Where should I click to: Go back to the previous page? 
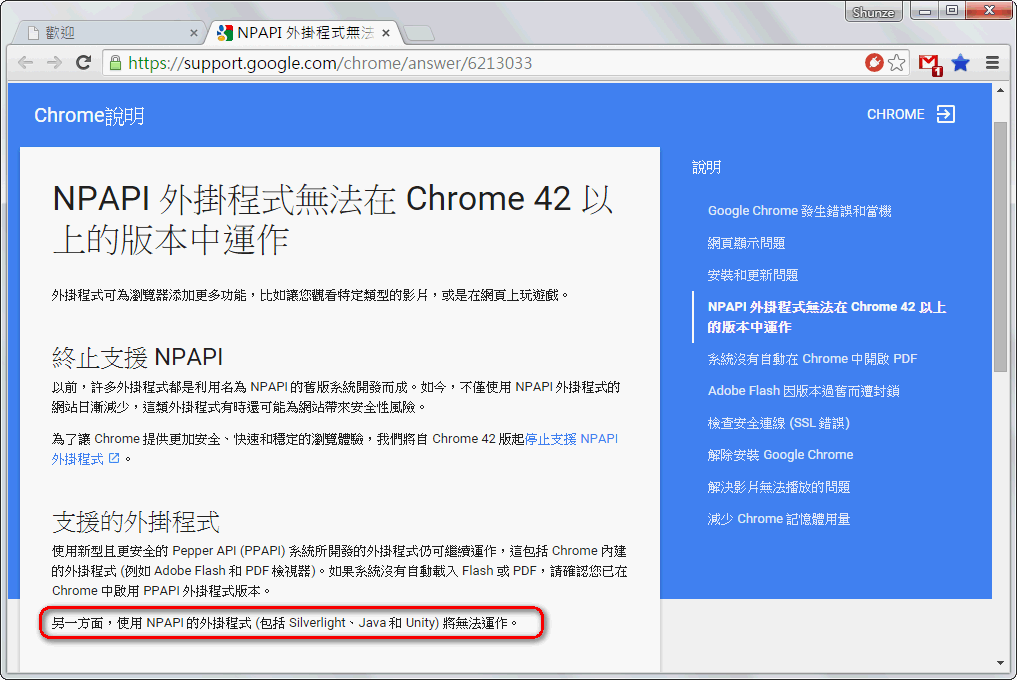26,63
